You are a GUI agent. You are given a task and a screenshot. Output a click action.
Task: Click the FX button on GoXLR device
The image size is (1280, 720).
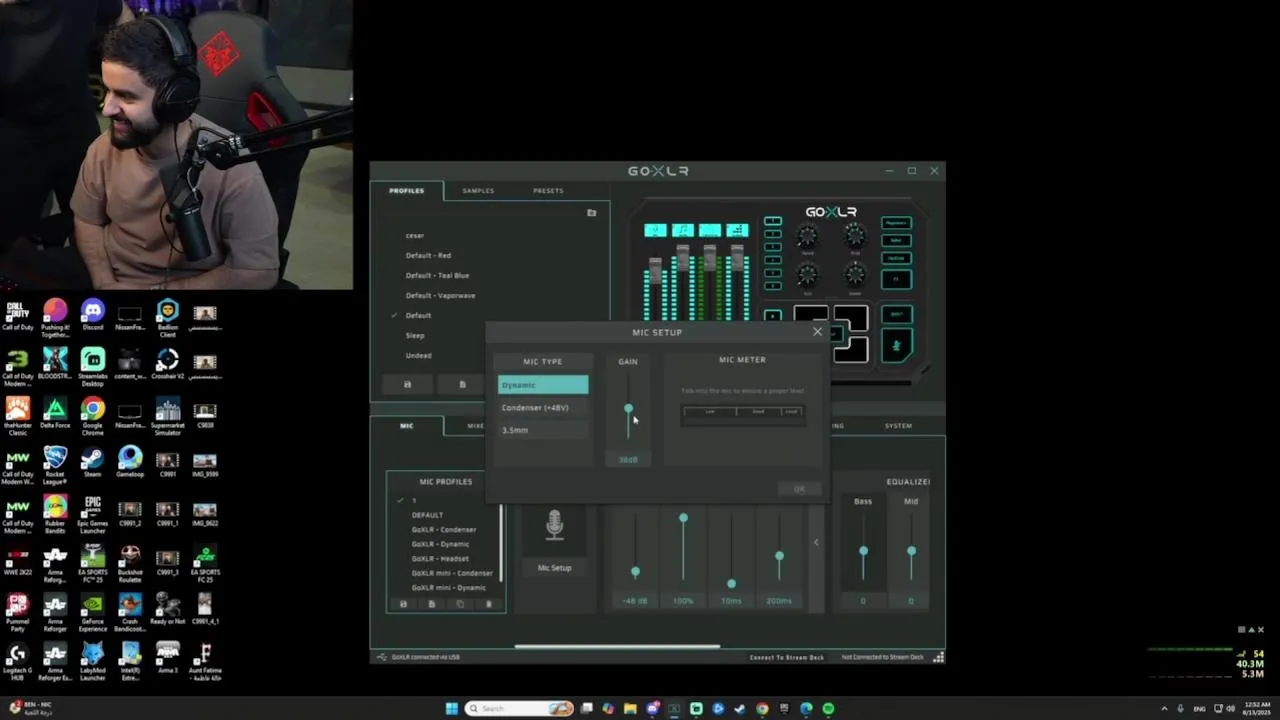(x=896, y=279)
